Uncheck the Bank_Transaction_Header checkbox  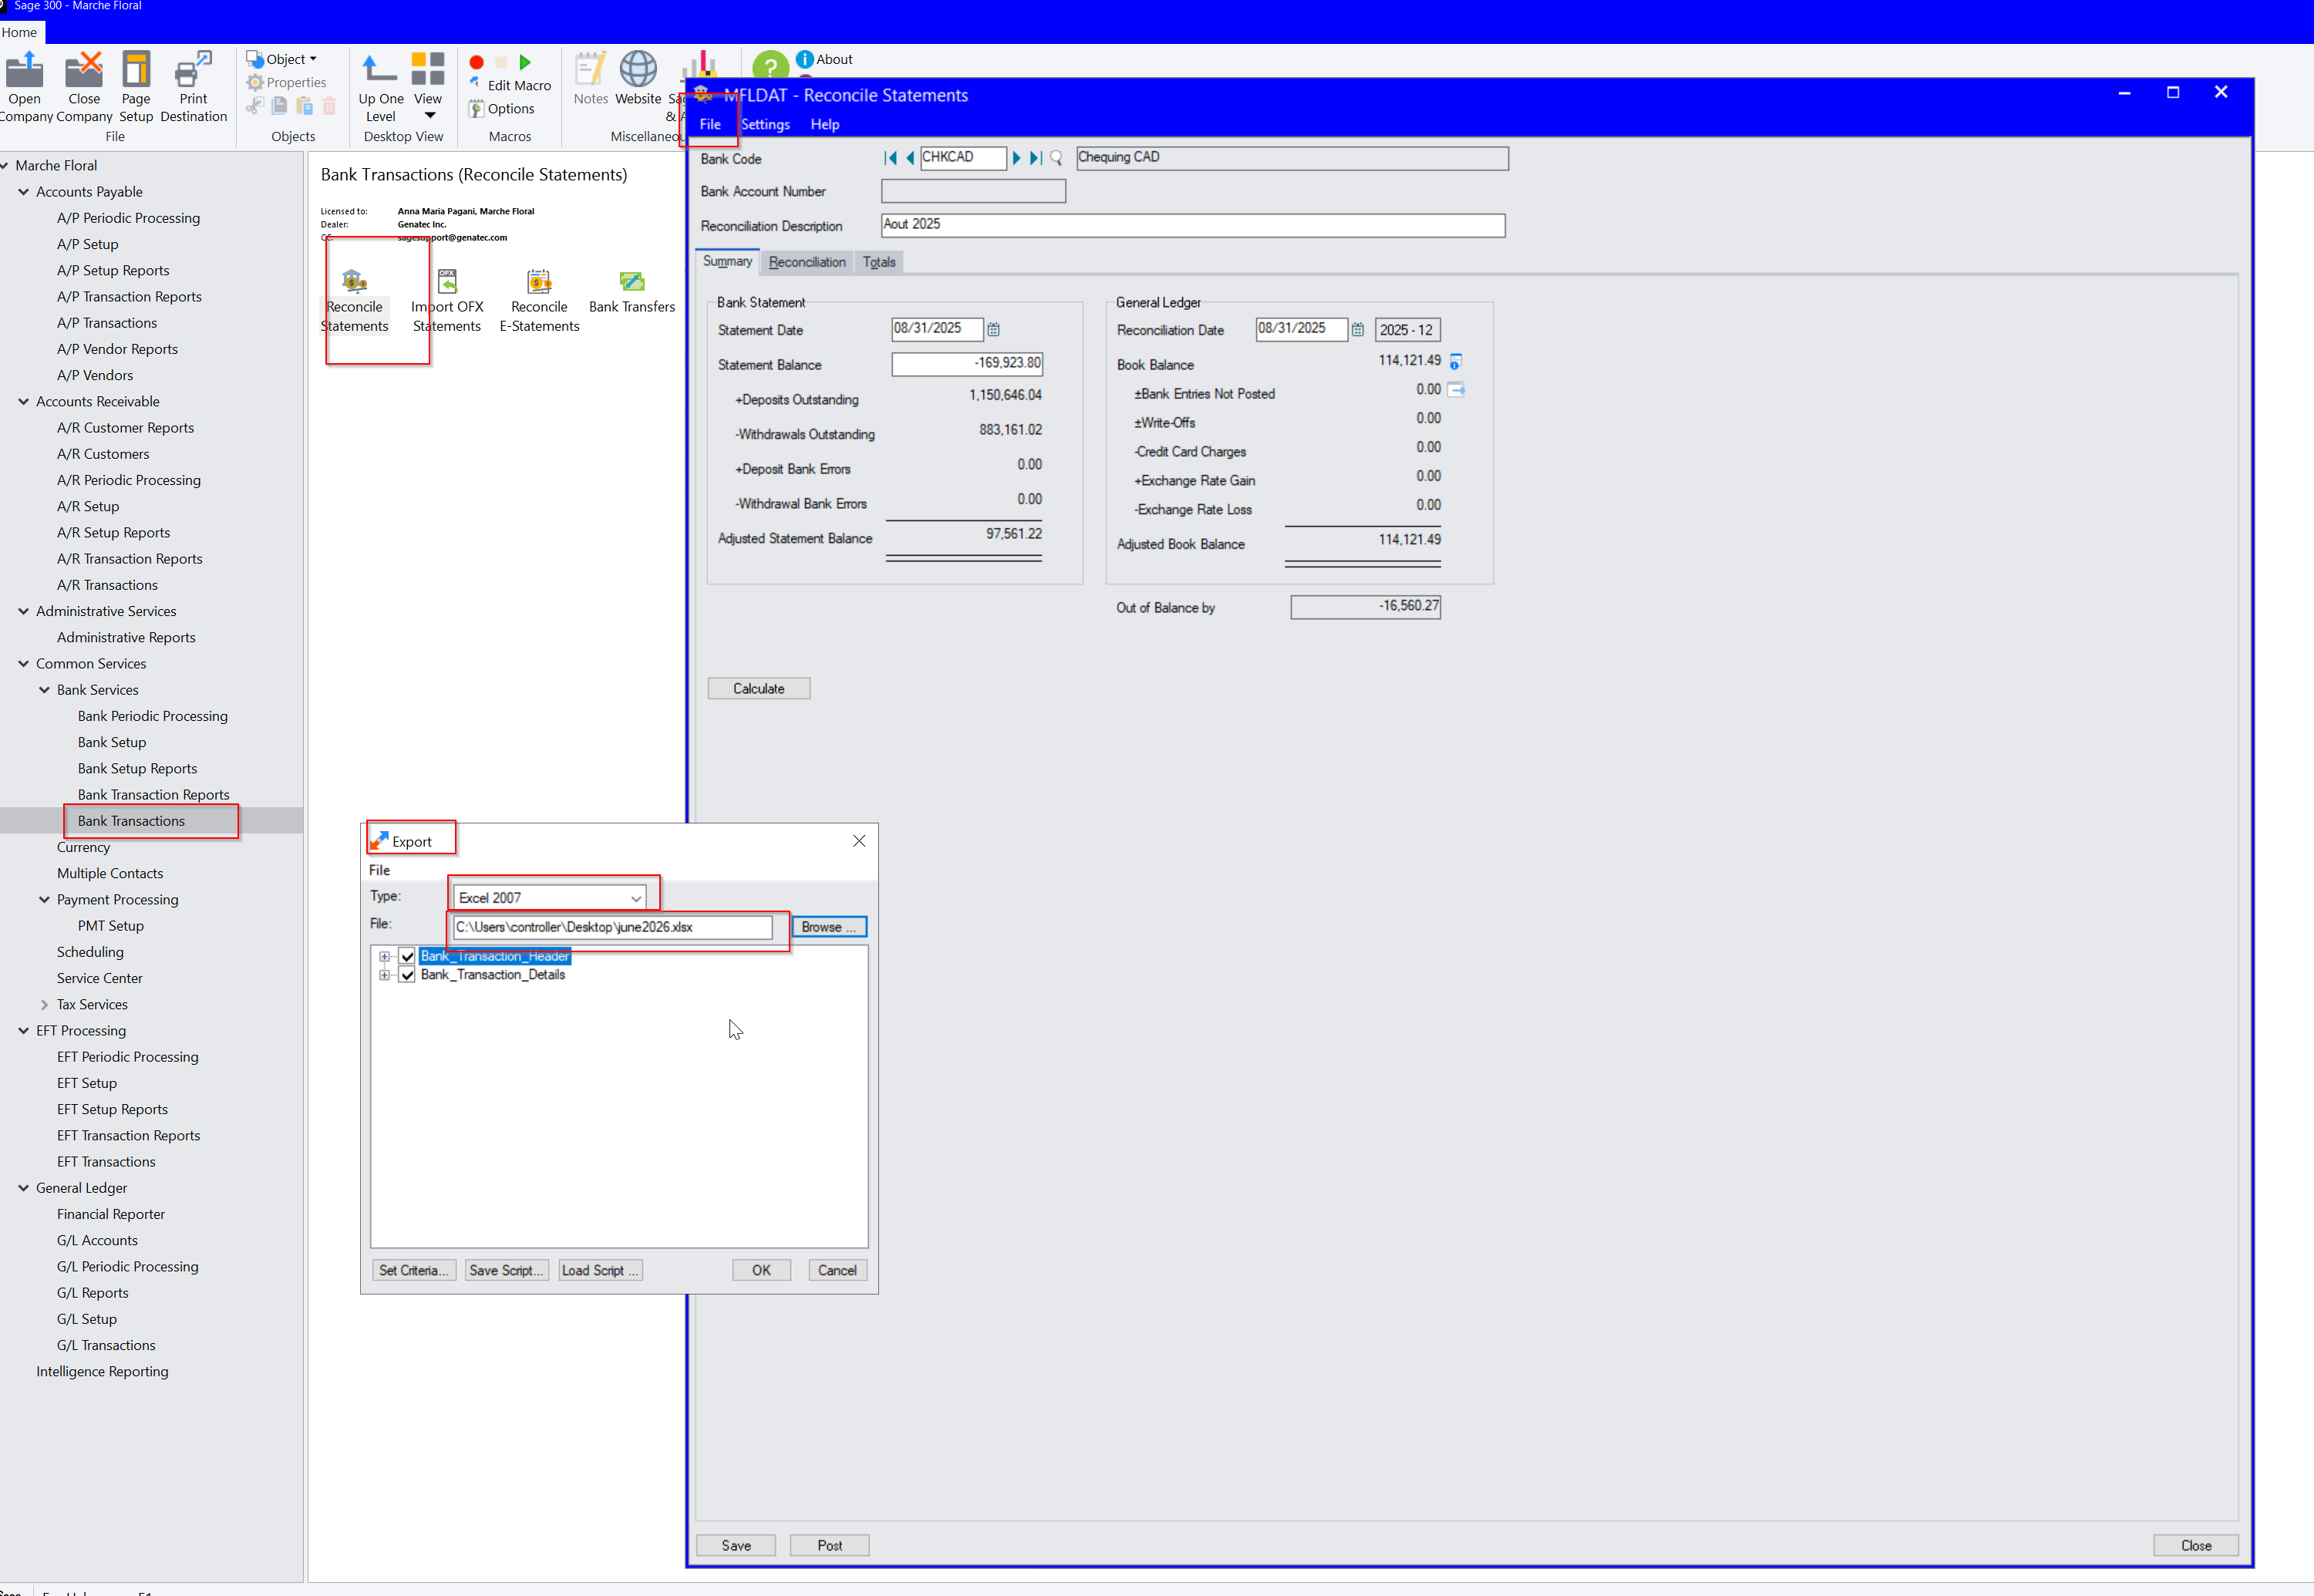coord(407,956)
